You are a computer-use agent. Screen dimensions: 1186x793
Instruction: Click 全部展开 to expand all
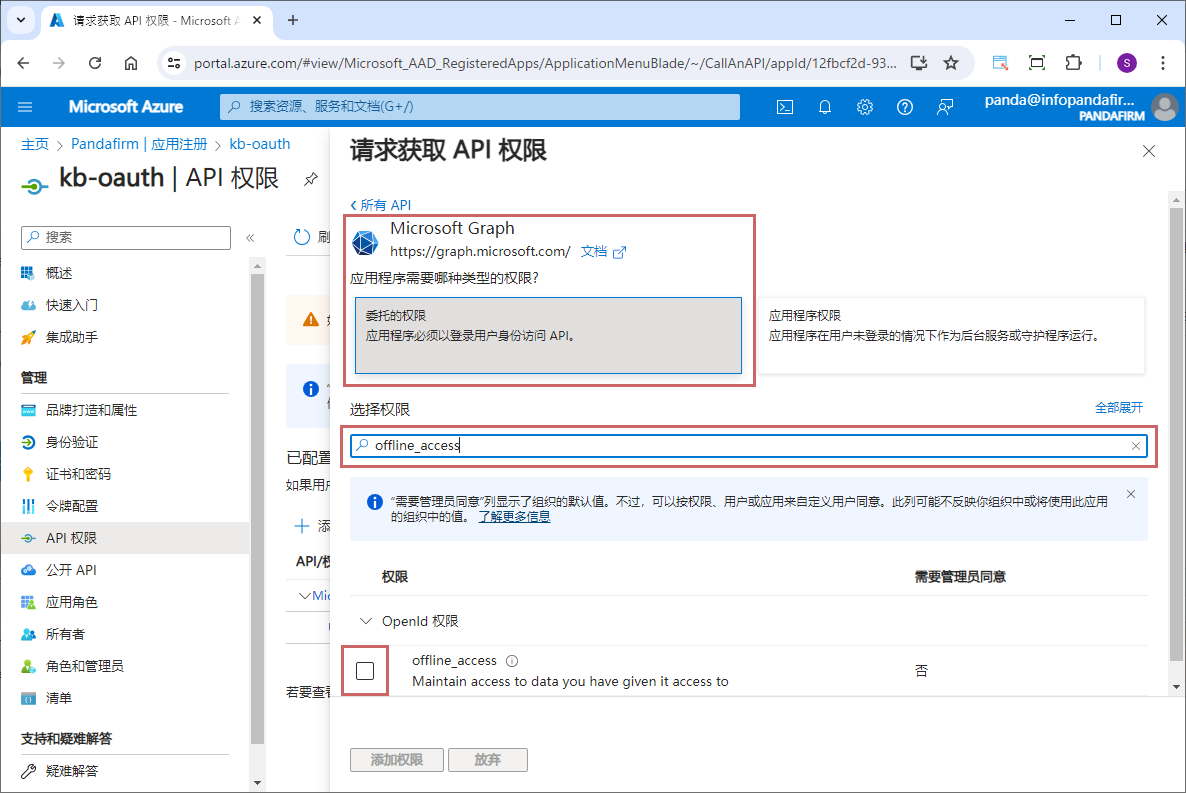tap(1118, 408)
